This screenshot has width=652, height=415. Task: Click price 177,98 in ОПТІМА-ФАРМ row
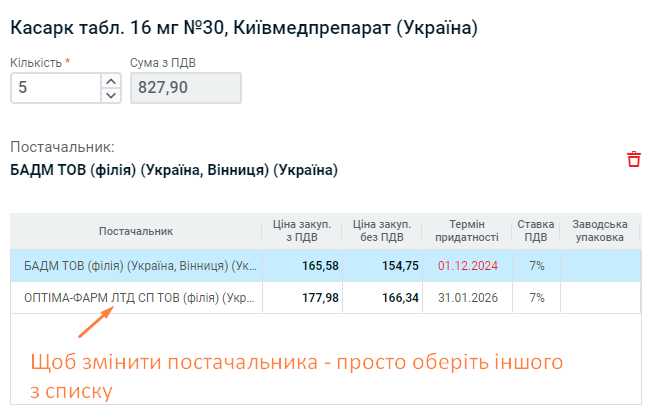point(320,298)
